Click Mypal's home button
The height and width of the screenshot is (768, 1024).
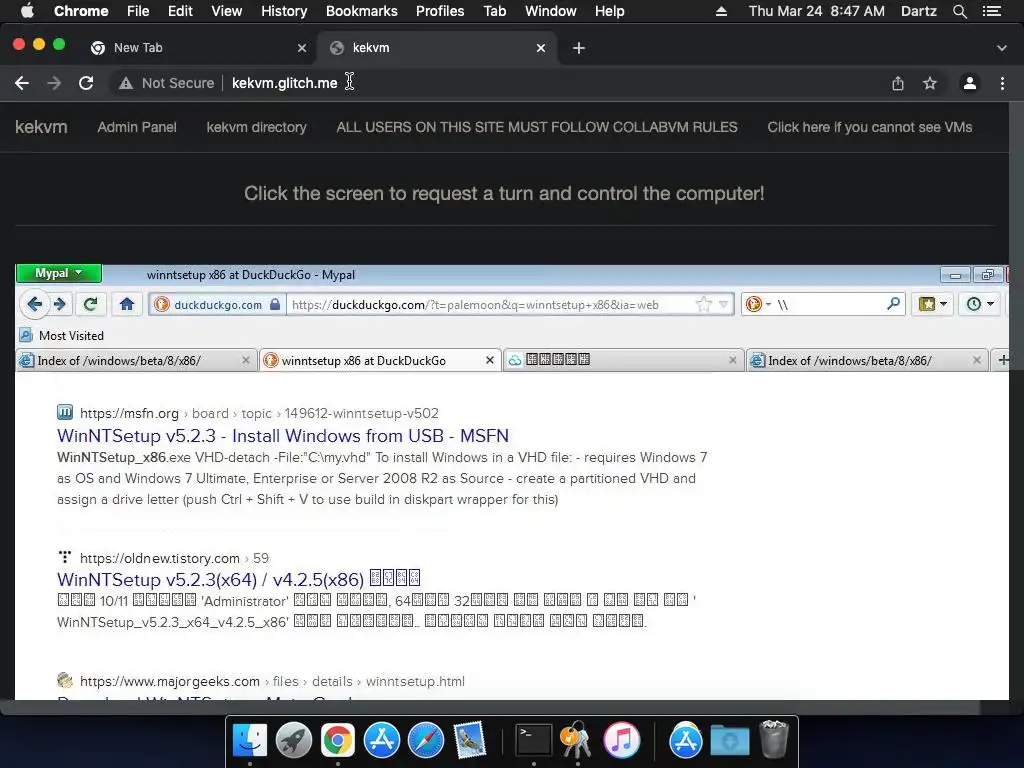127,304
